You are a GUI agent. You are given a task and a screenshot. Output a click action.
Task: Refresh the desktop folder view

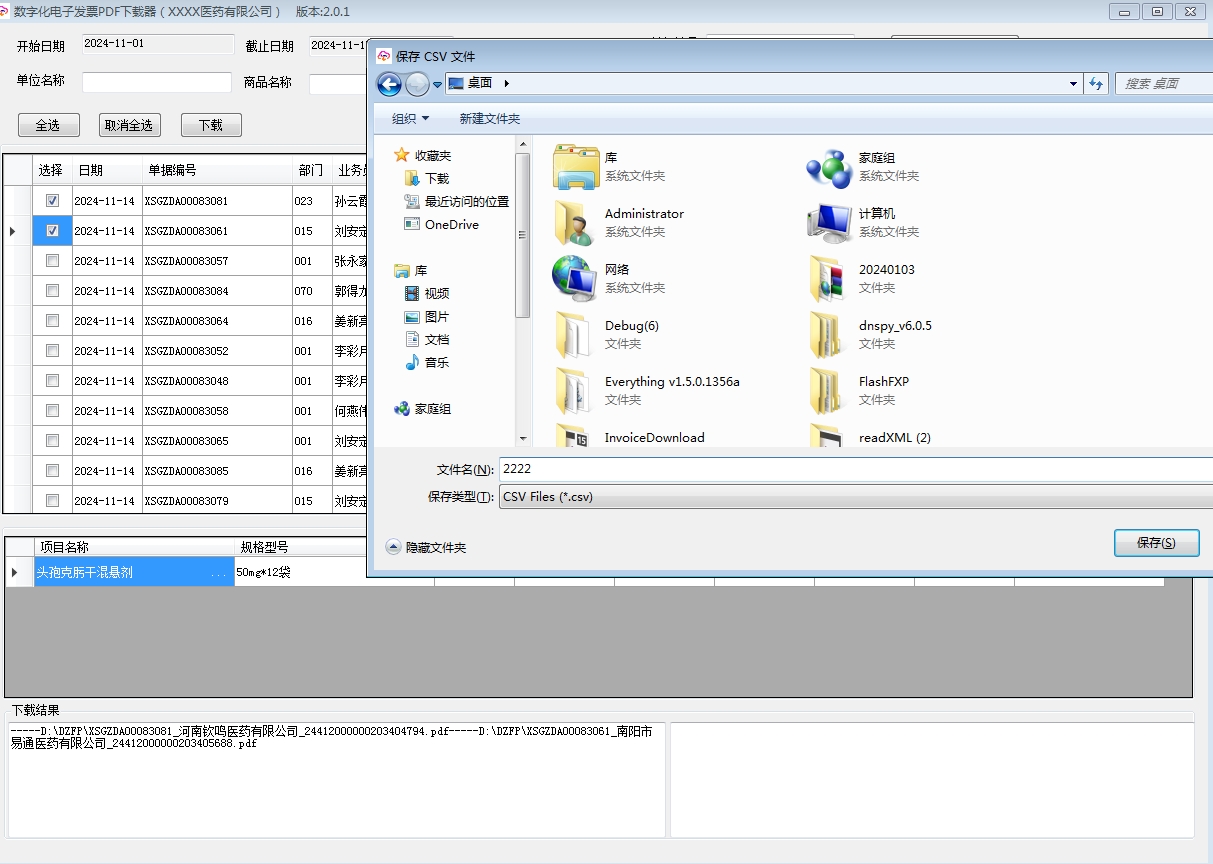pos(1096,84)
